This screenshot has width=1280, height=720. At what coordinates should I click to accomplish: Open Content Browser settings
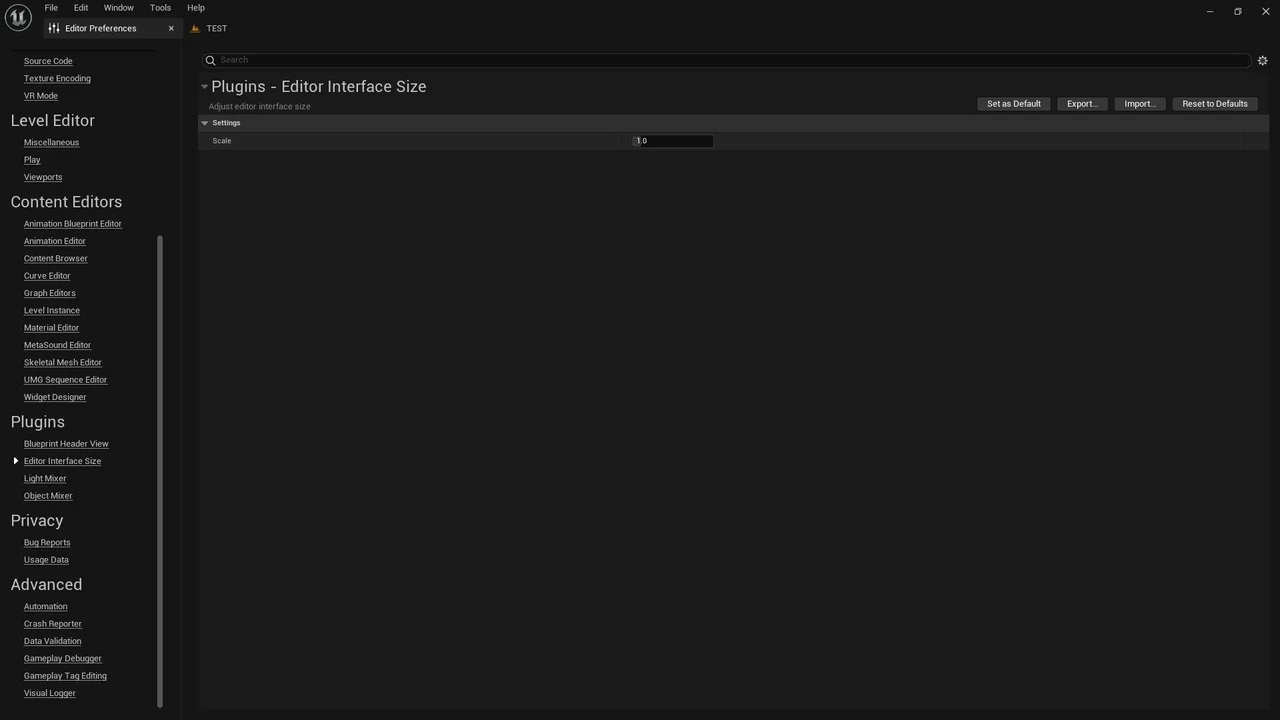click(56, 258)
